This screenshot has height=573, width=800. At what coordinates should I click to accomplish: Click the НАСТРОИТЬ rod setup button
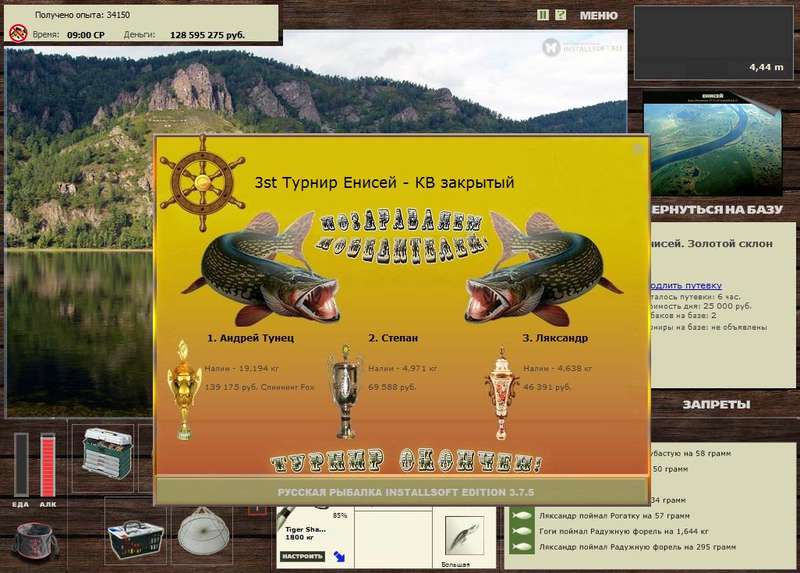pyautogui.click(x=302, y=556)
